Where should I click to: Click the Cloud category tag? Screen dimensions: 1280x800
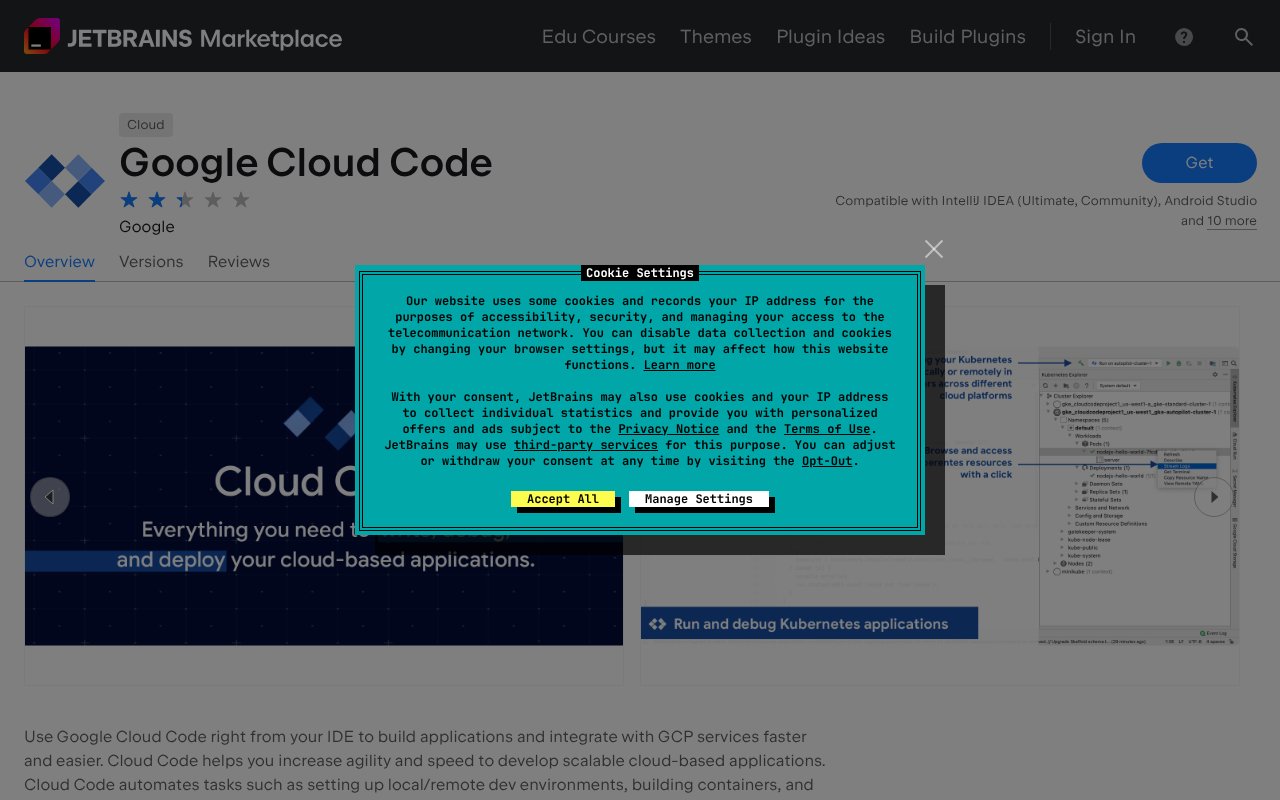point(145,125)
